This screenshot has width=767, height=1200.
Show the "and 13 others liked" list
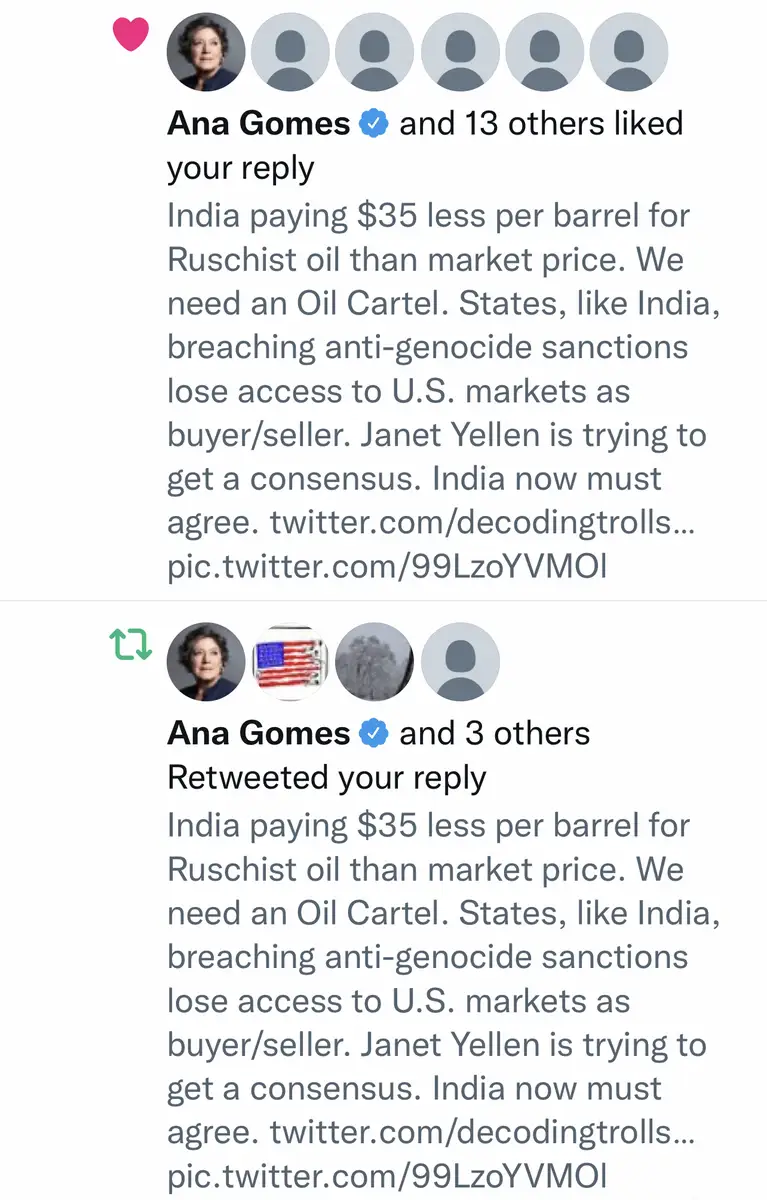point(541,124)
